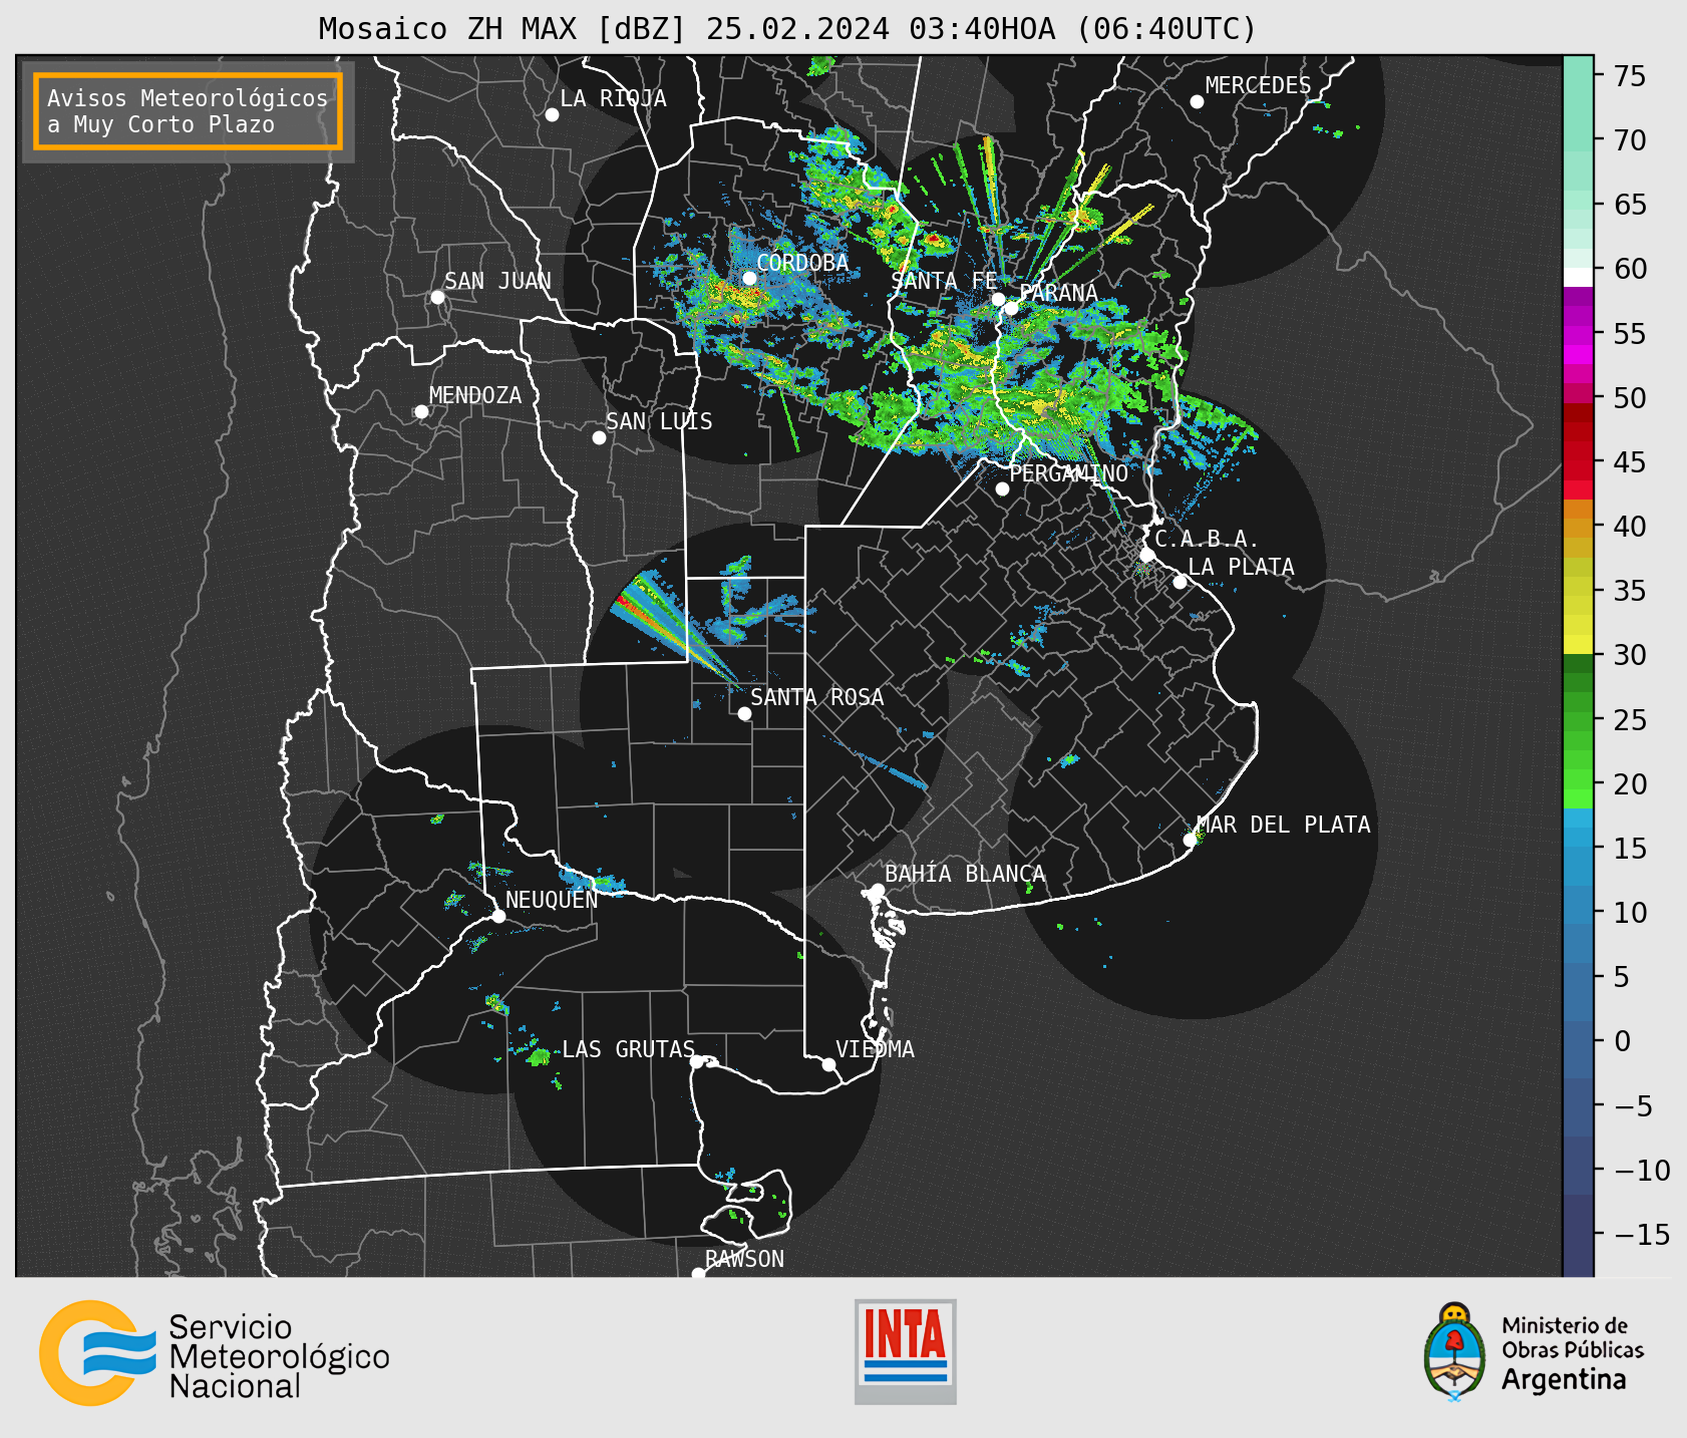The height and width of the screenshot is (1438, 1687).
Task: Click the SANTA ROSA label text
Action: click(x=817, y=697)
